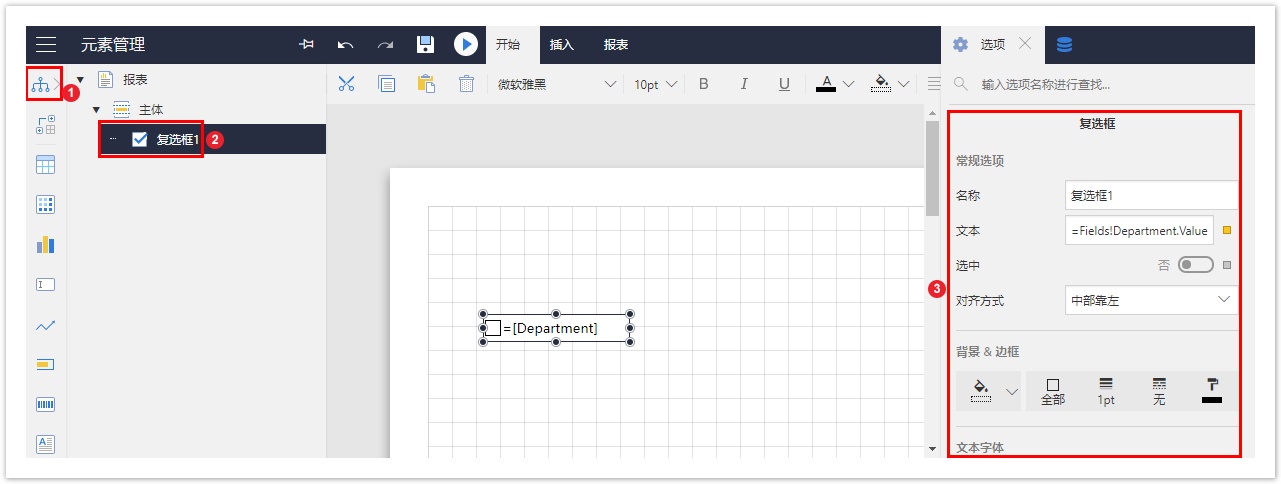Open the font color dropdown arrow

click(x=849, y=84)
